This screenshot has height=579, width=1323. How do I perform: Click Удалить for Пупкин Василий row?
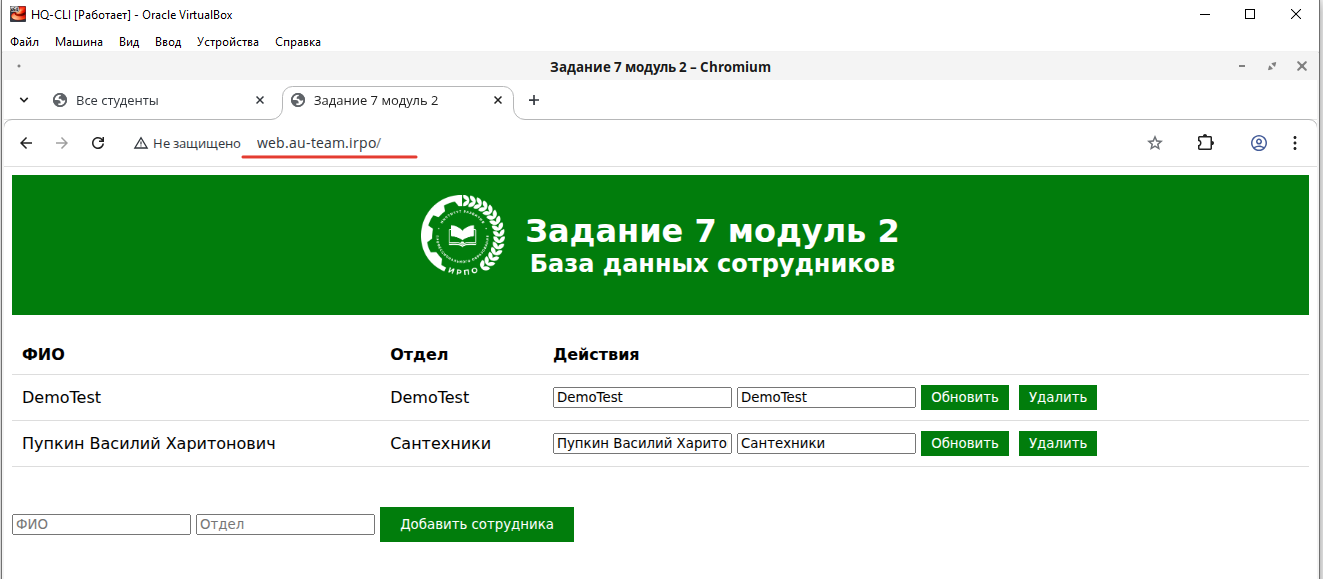point(1058,443)
